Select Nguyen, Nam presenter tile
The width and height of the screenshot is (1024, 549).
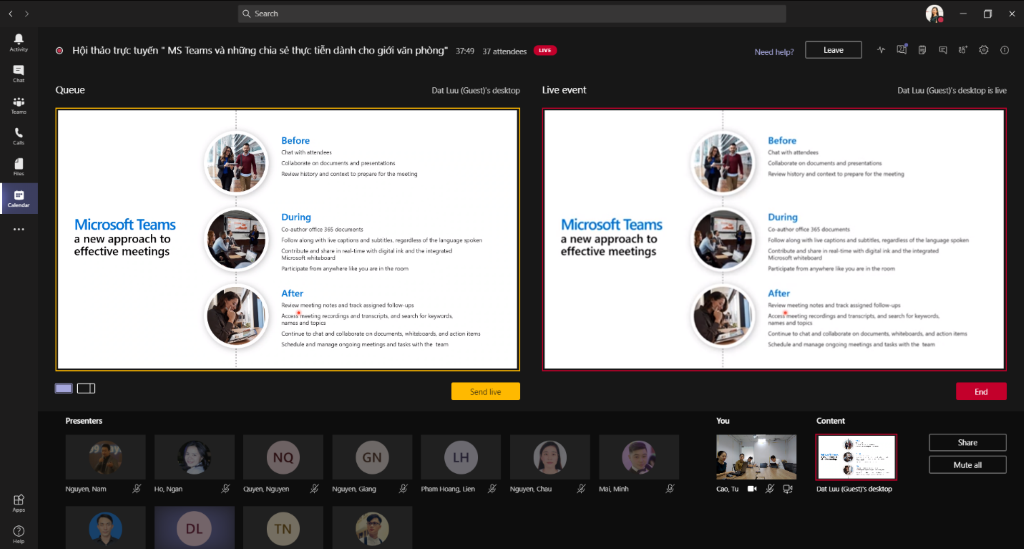coord(105,457)
